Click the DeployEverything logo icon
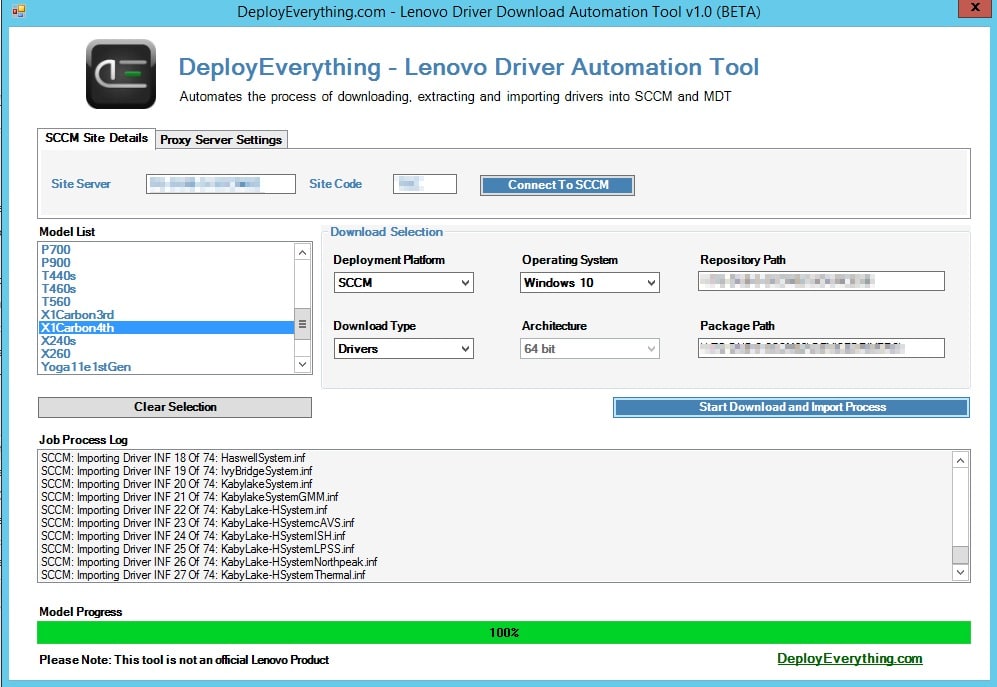 tap(121, 74)
